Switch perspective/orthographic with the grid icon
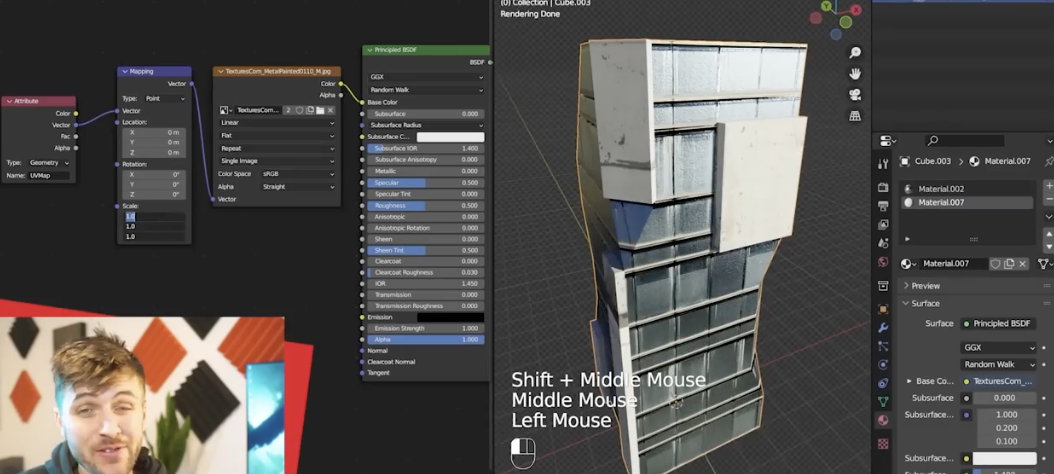1054x474 pixels. pyautogui.click(x=855, y=116)
